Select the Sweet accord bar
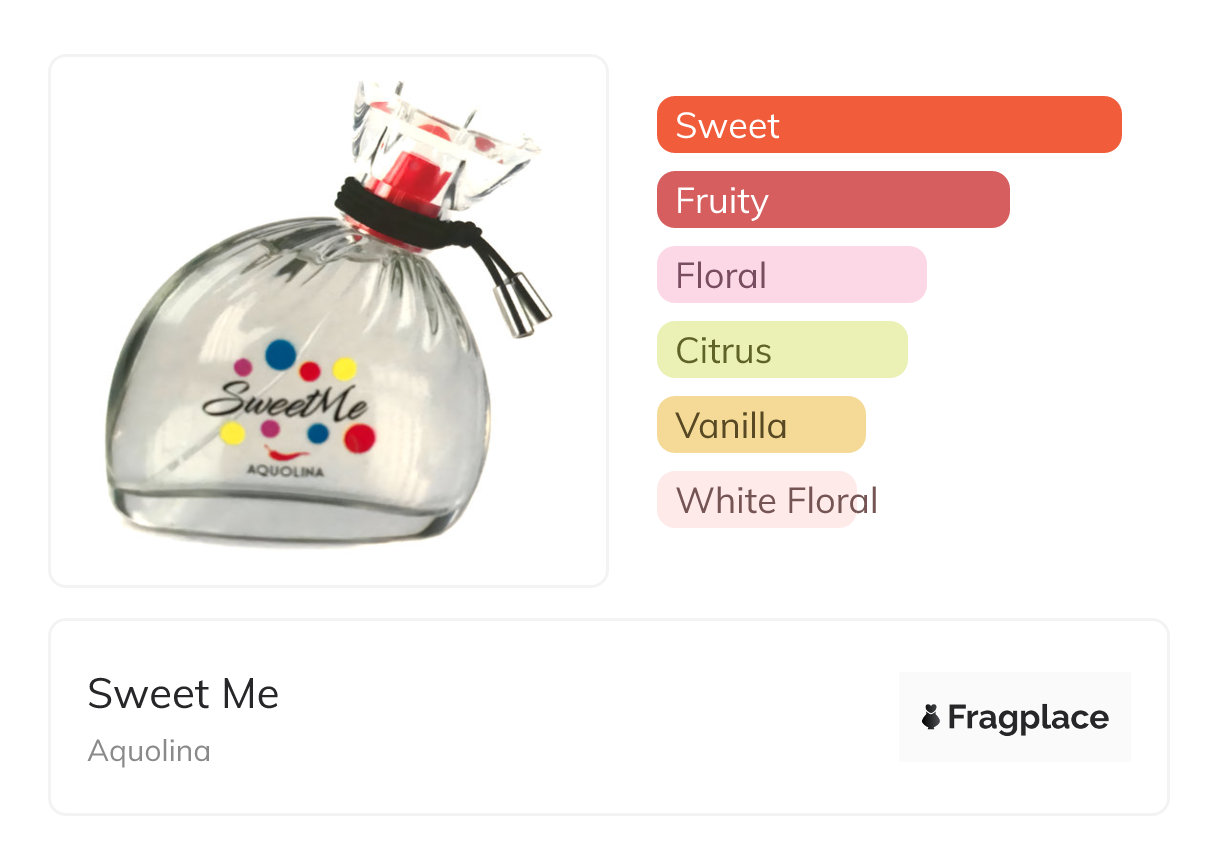Viewport: 1218px width, 864px height. (x=888, y=125)
